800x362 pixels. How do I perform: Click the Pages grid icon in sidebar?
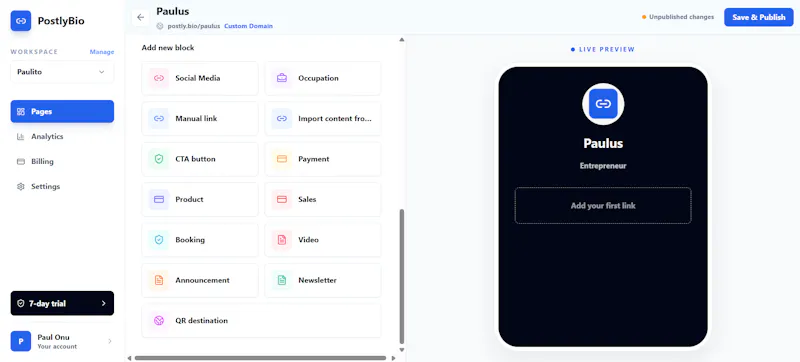(21, 112)
